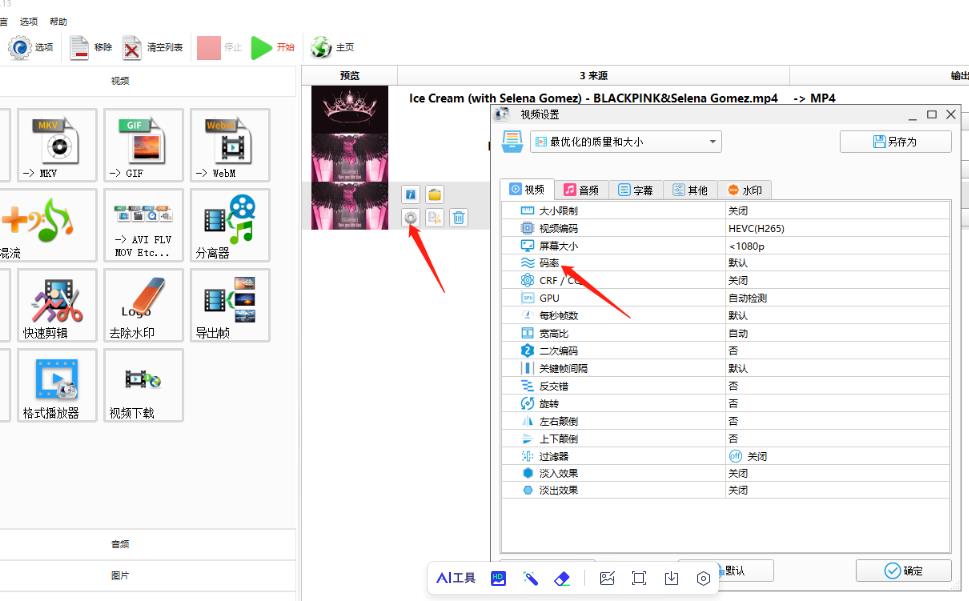Screen dimensions: 969x601
Task: Click the video thumbnail preview in task list
Action: 350,158
